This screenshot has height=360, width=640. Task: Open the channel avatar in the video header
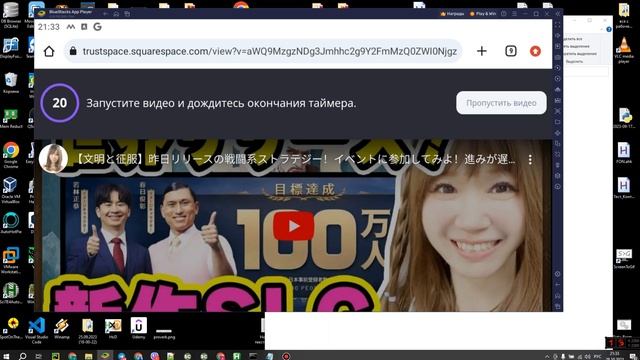coord(53,159)
